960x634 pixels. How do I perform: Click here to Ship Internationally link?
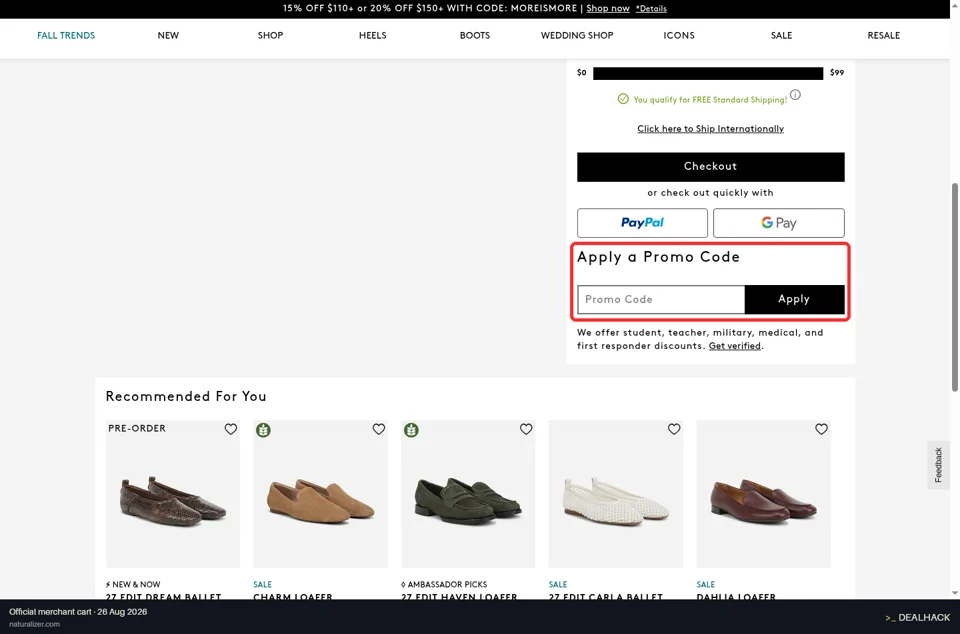(711, 129)
